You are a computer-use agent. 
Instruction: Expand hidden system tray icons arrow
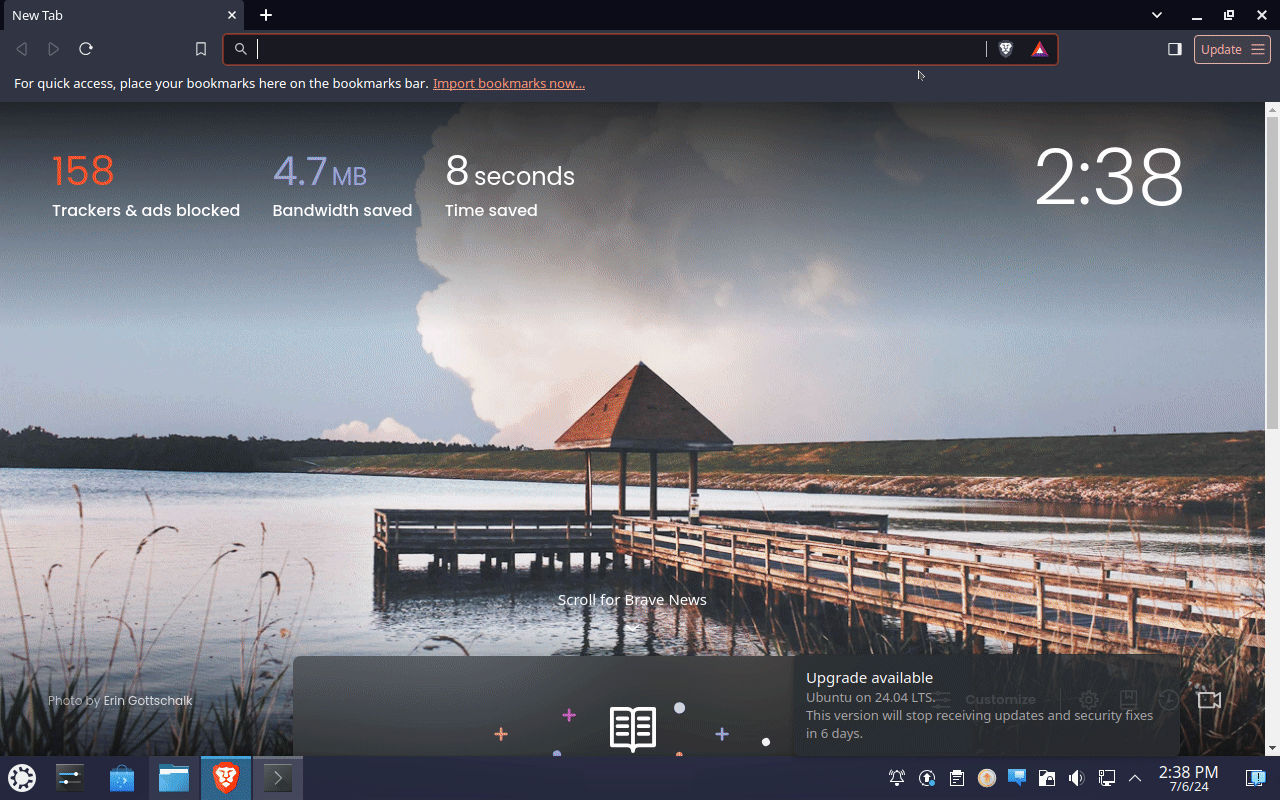[1135, 778]
